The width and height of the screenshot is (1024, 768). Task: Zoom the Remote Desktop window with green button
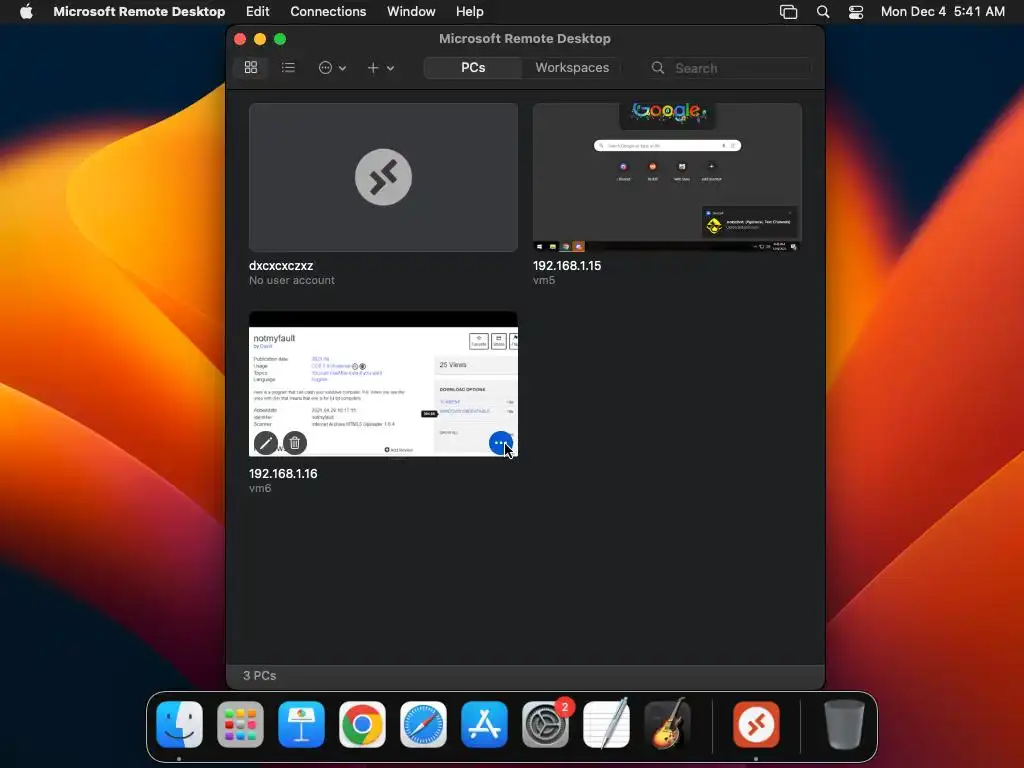coord(280,39)
